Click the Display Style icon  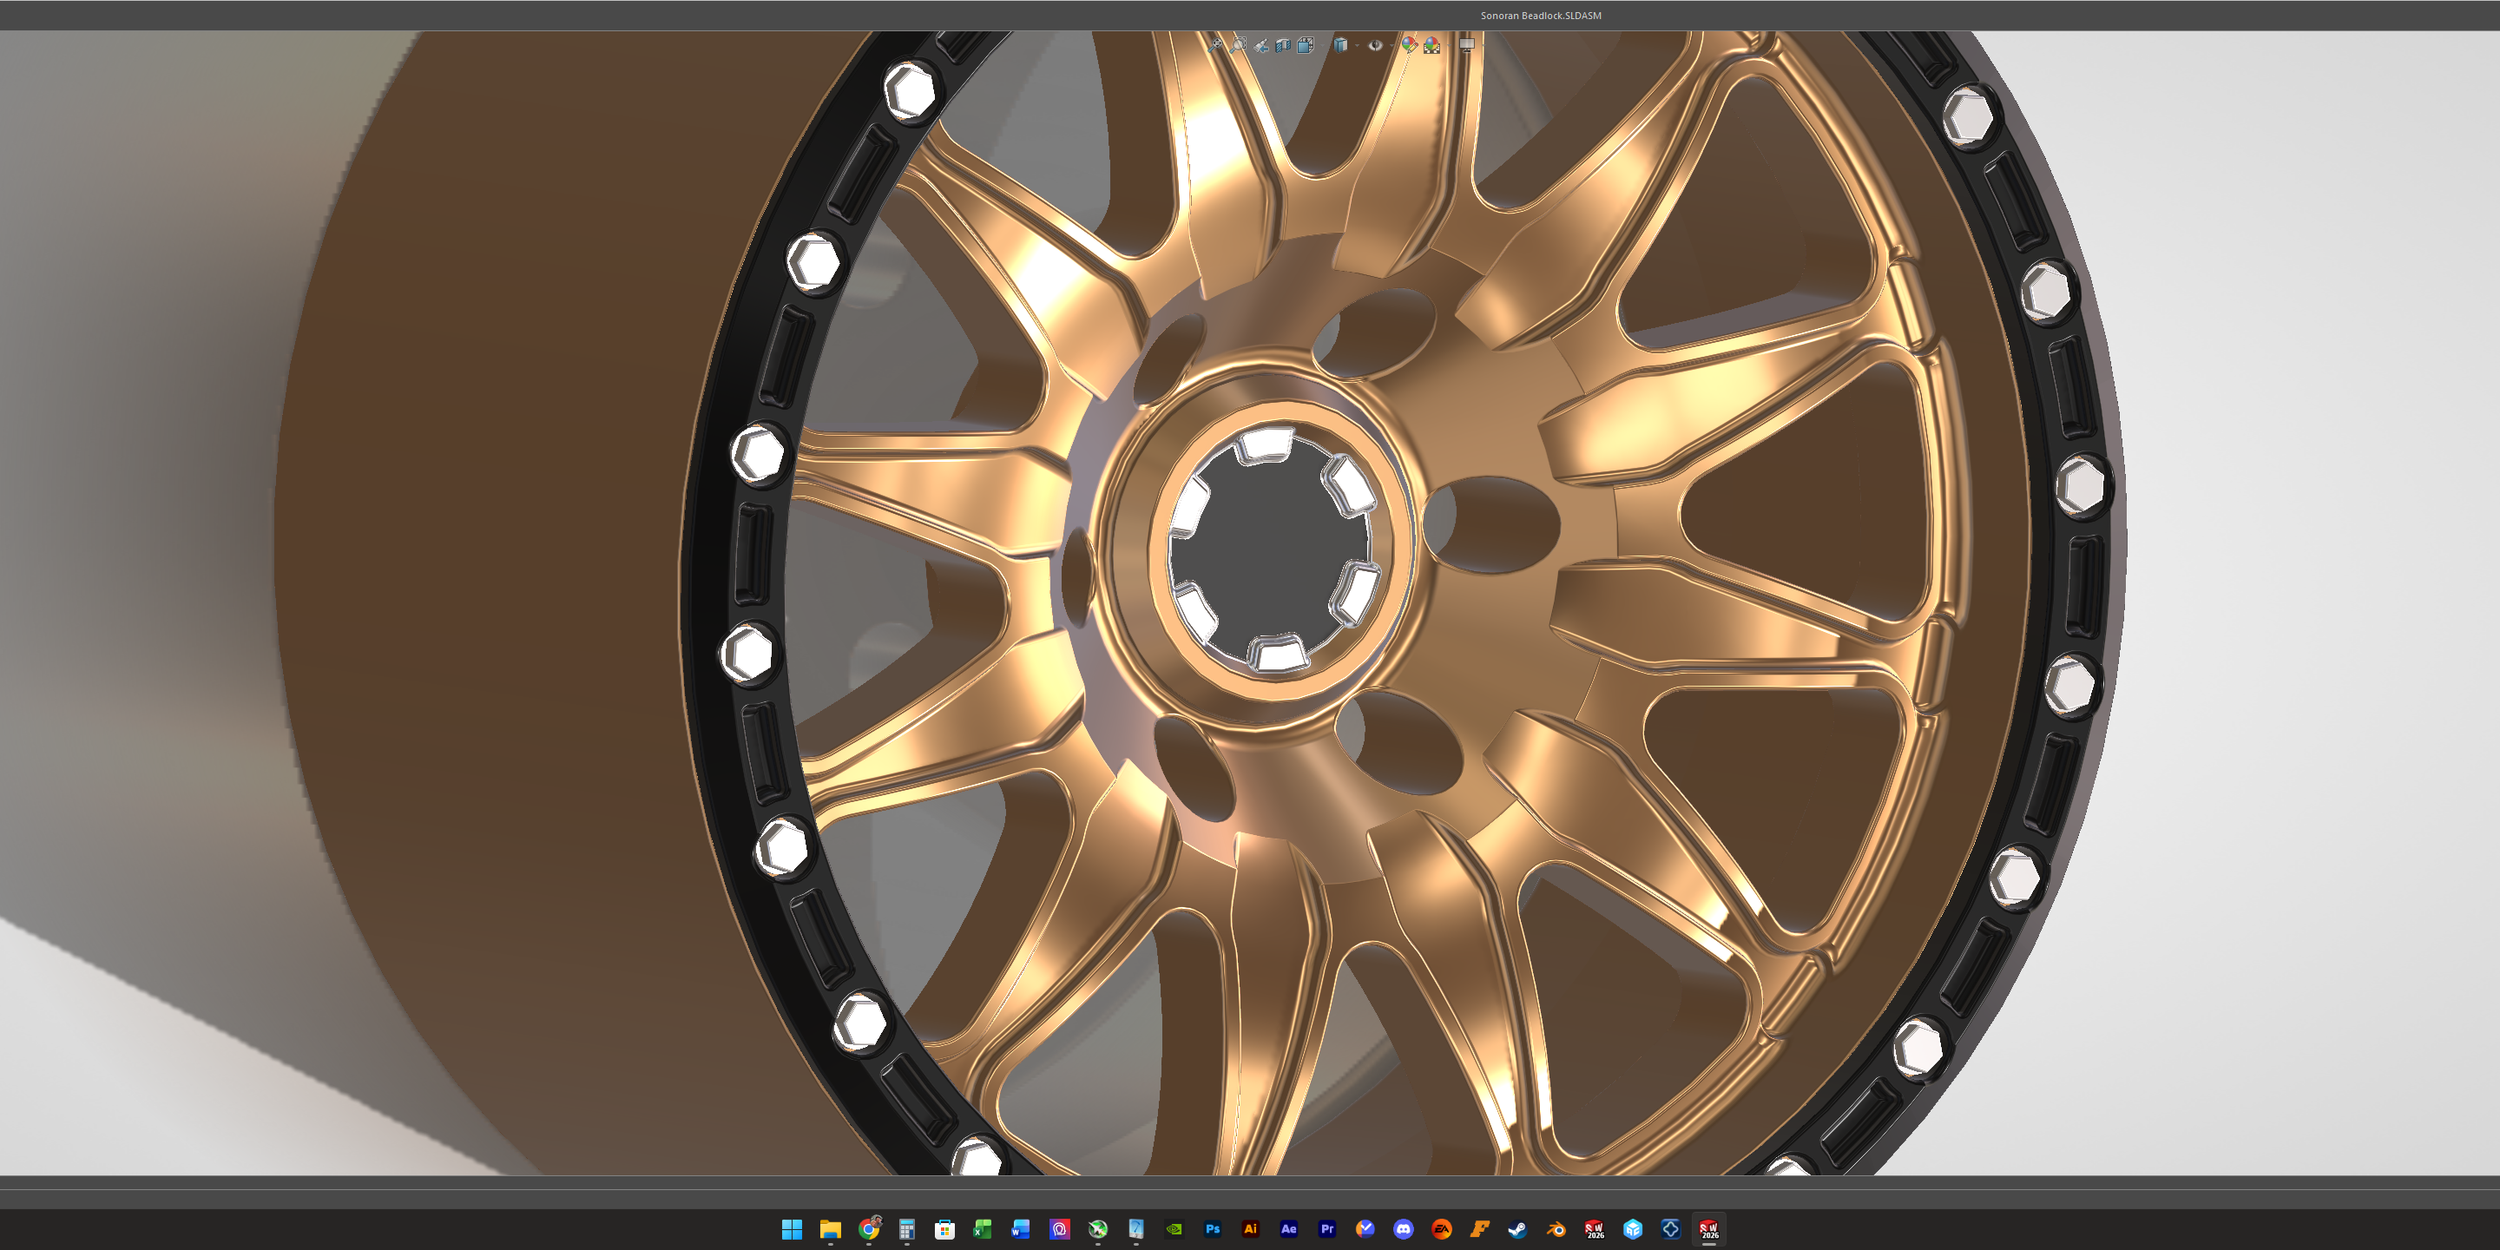click(1340, 45)
